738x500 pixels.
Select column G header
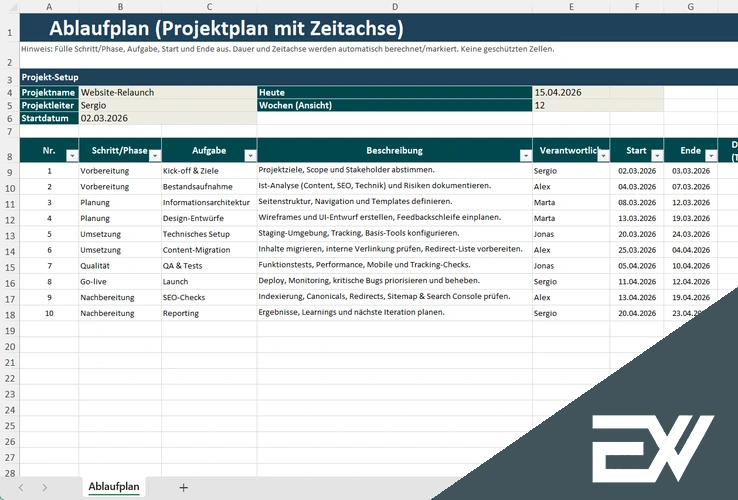pos(690,7)
